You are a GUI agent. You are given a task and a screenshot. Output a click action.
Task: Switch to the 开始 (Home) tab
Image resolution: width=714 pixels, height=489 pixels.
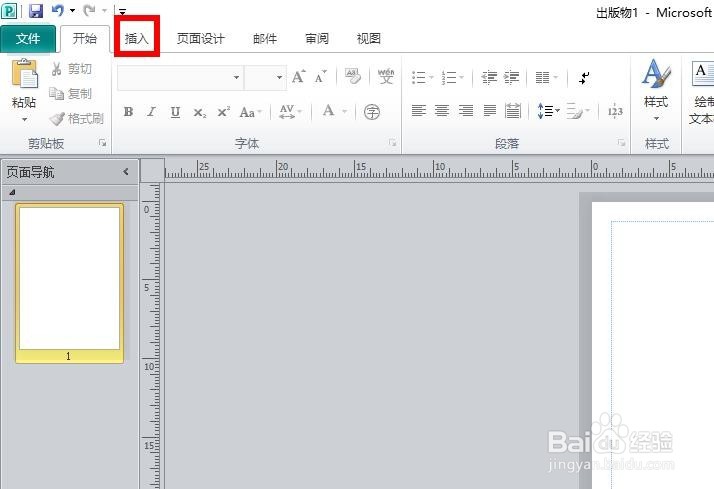tap(85, 39)
